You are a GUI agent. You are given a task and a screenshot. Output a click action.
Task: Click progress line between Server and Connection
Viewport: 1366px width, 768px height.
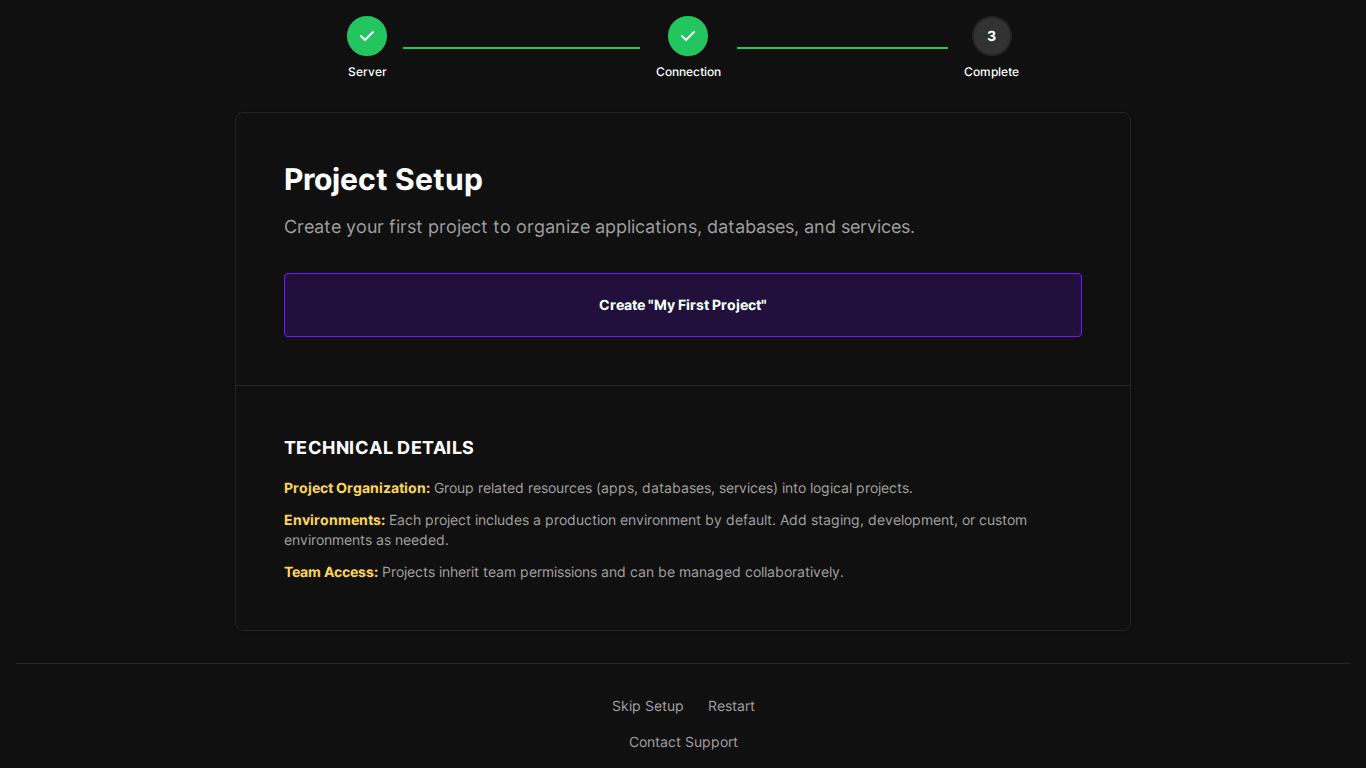coord(521,47)
